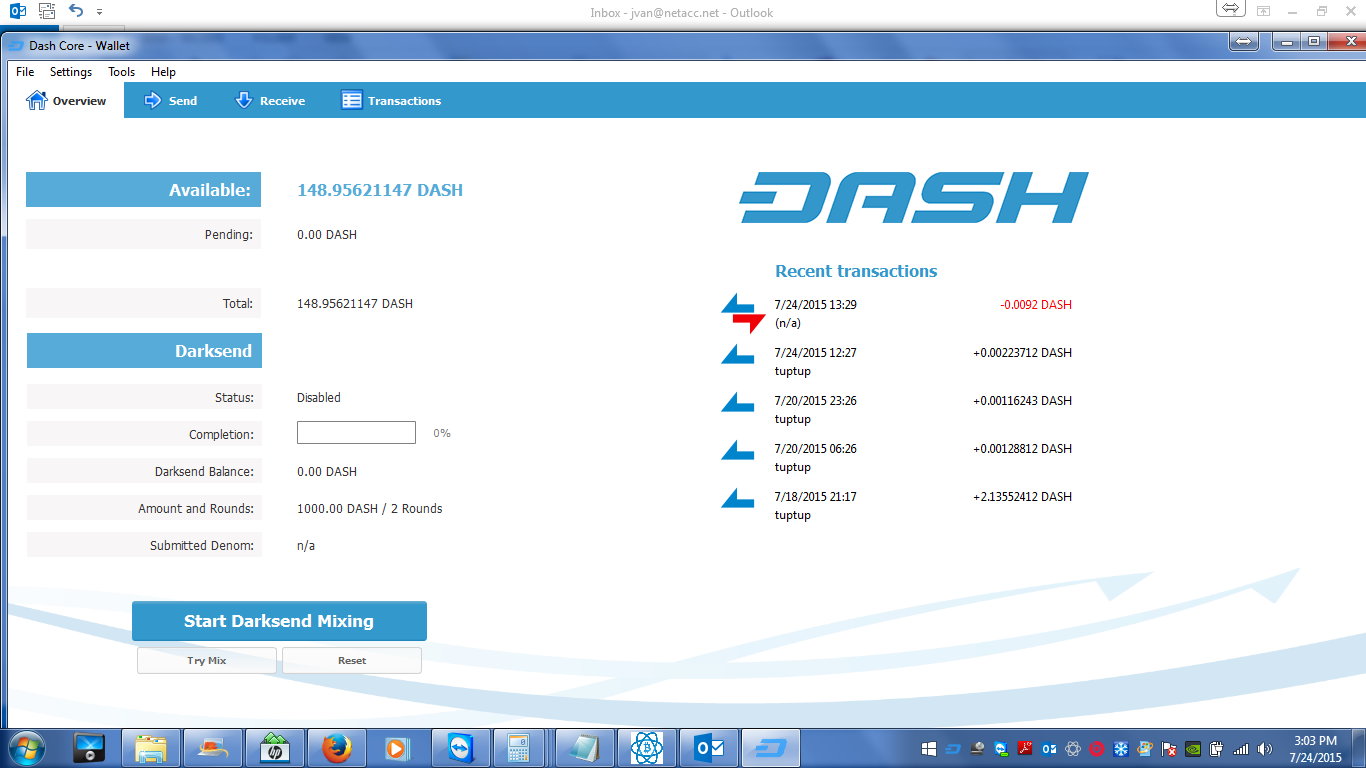Open the Overview tab
The width and height of the screenshot is (1366, 768).
click(x=66, y=101)
